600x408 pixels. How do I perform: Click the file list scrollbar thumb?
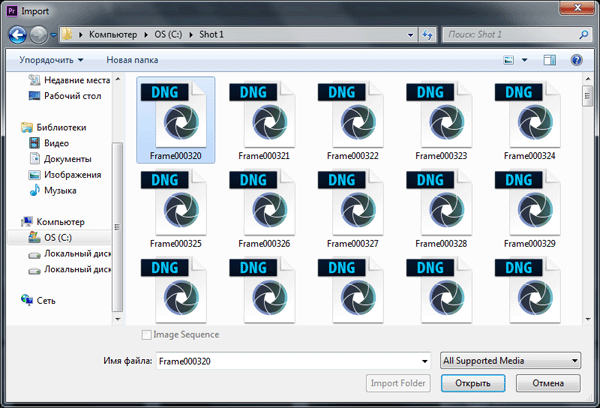pos(588,96)
